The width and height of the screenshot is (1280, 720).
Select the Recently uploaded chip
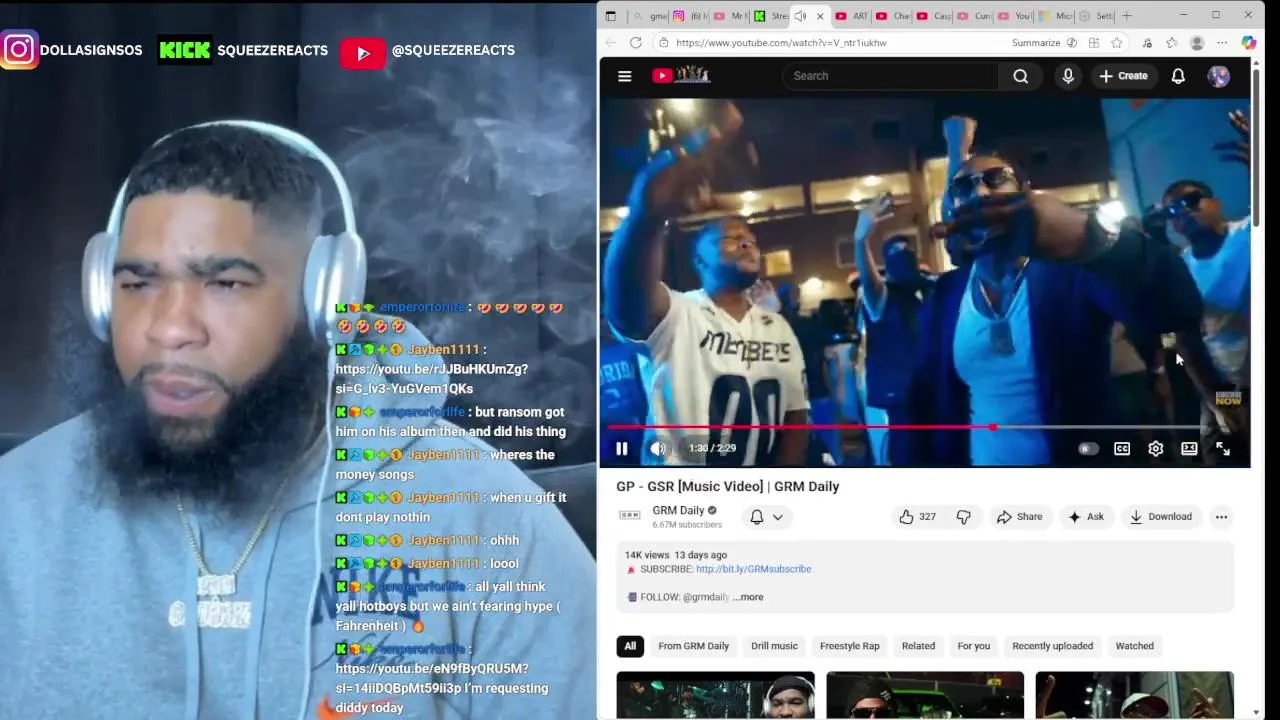pyautogui.click(x=1052, y=646)
